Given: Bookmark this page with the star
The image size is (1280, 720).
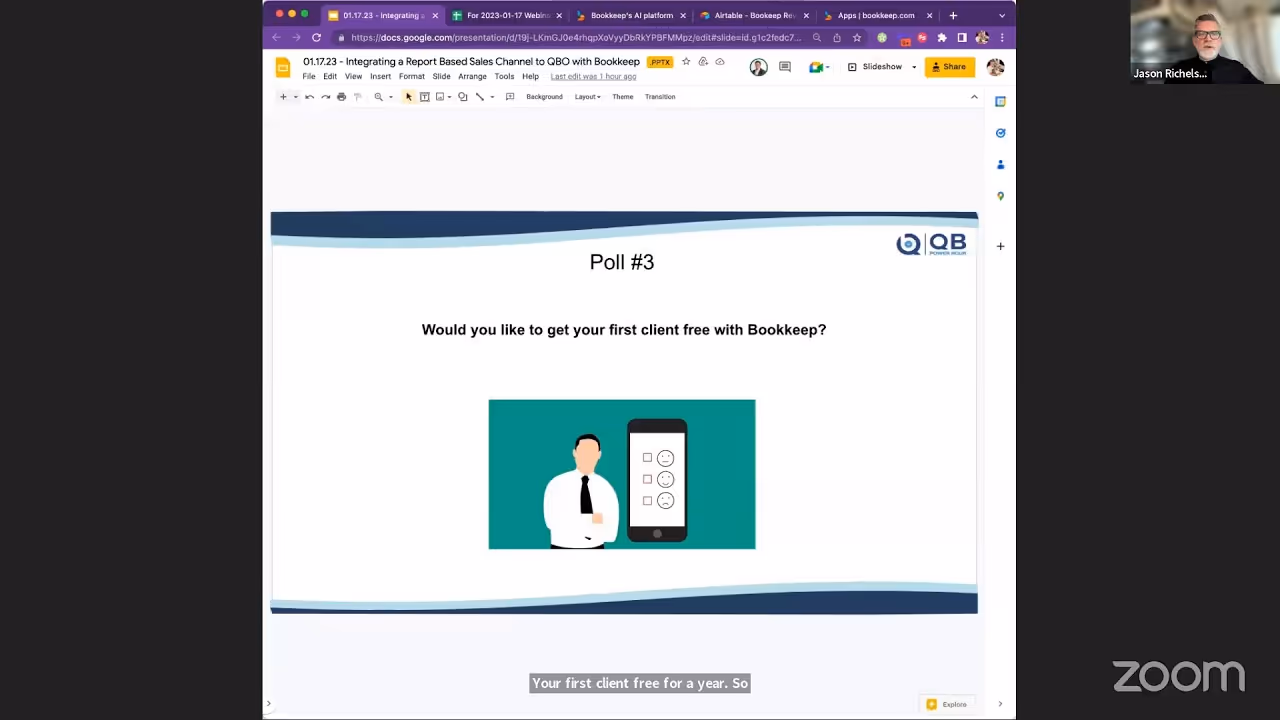Looking at the screenshot, I should coord(857,38).
